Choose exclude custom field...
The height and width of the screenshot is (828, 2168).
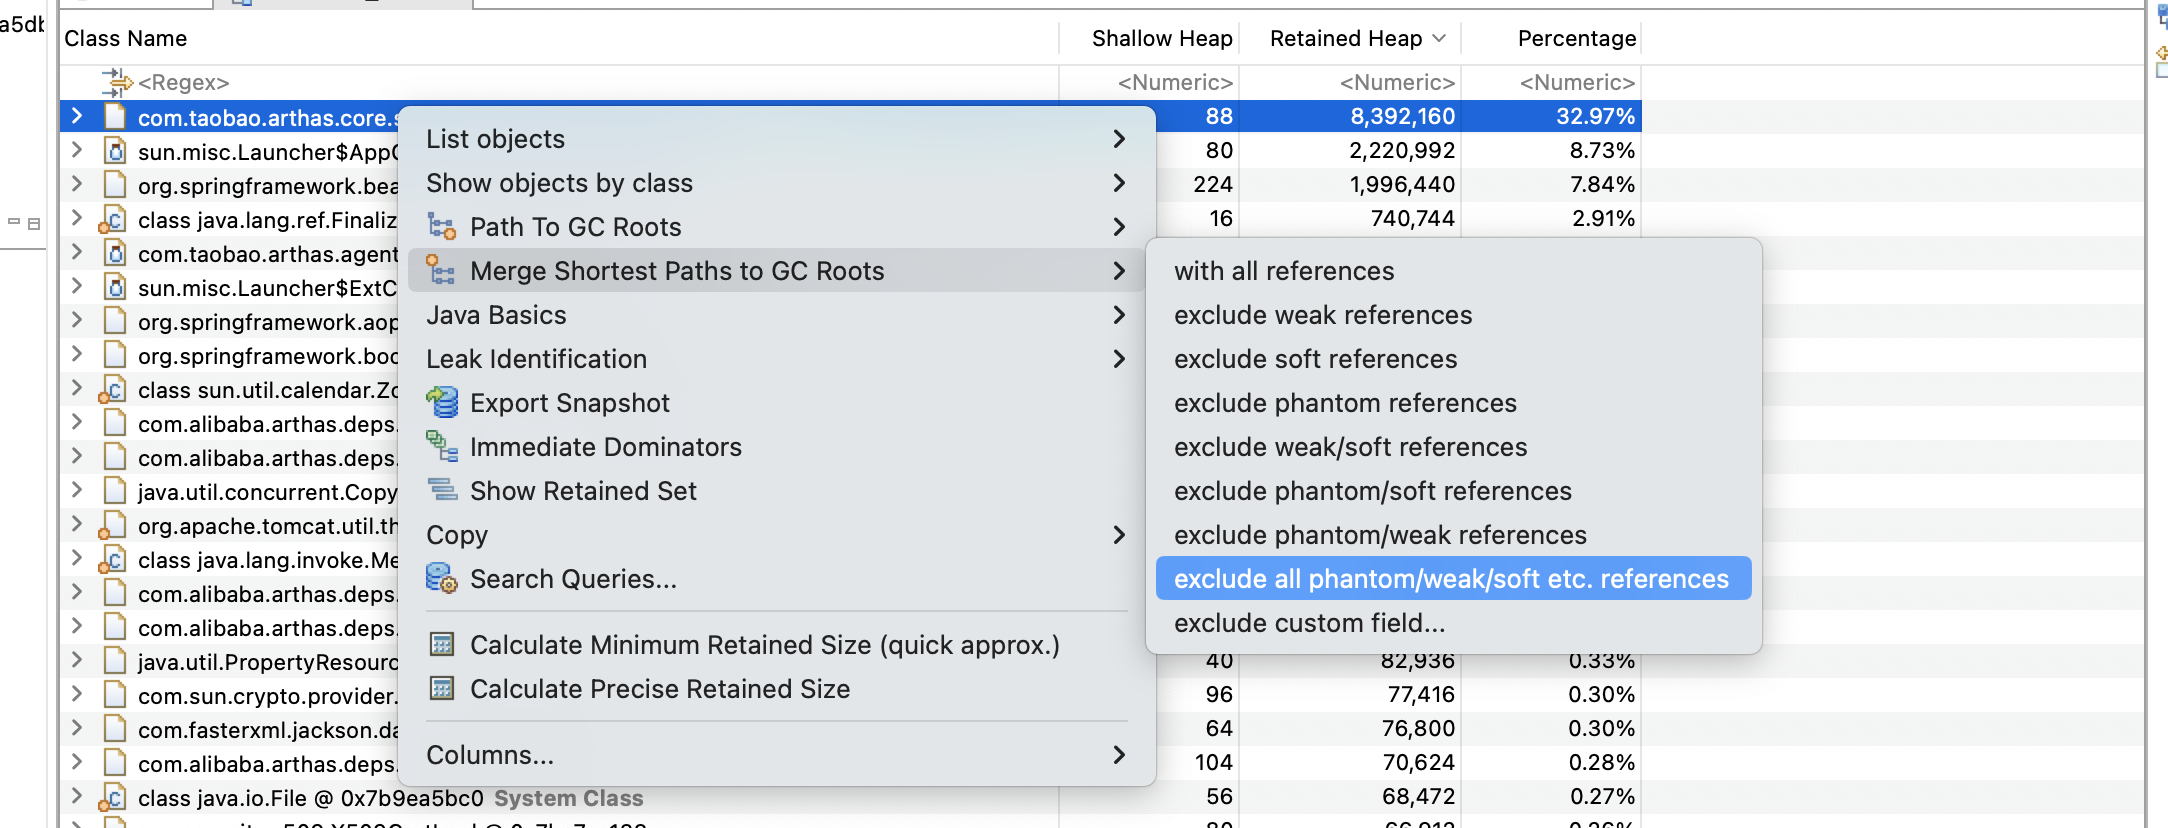1453,623
